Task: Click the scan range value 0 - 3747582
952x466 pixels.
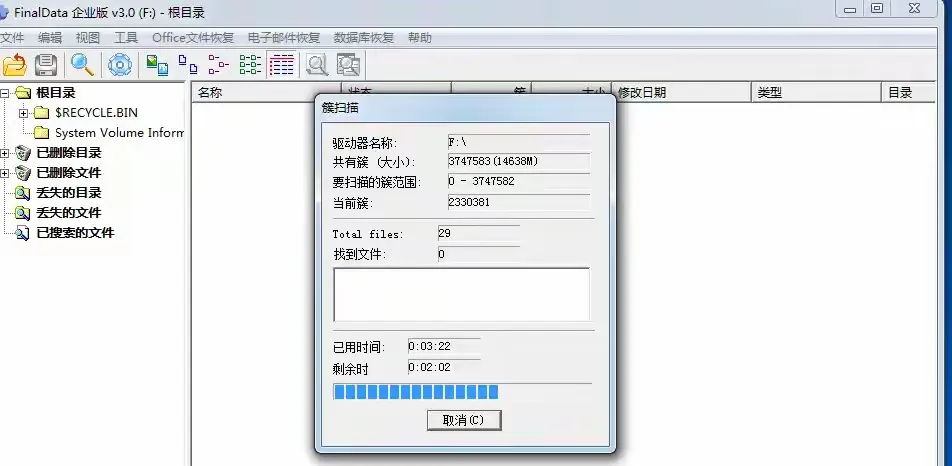Action: pyautogui.click(x=518, y=181)
